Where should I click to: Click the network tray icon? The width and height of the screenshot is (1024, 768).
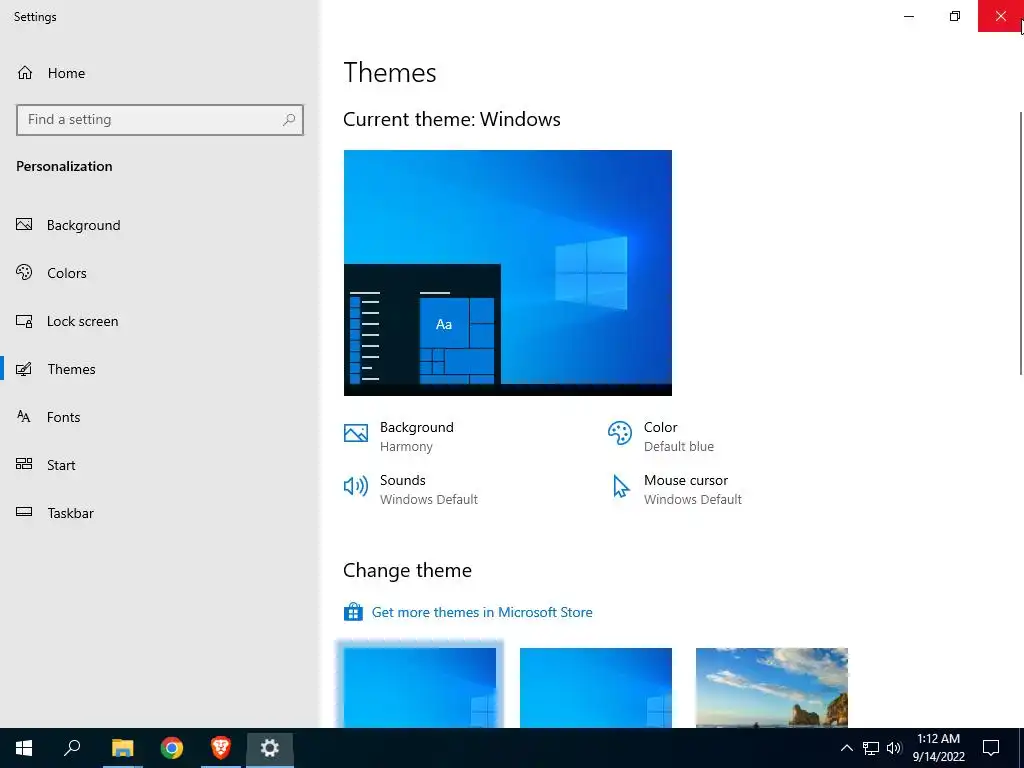(x=871, y=748)
